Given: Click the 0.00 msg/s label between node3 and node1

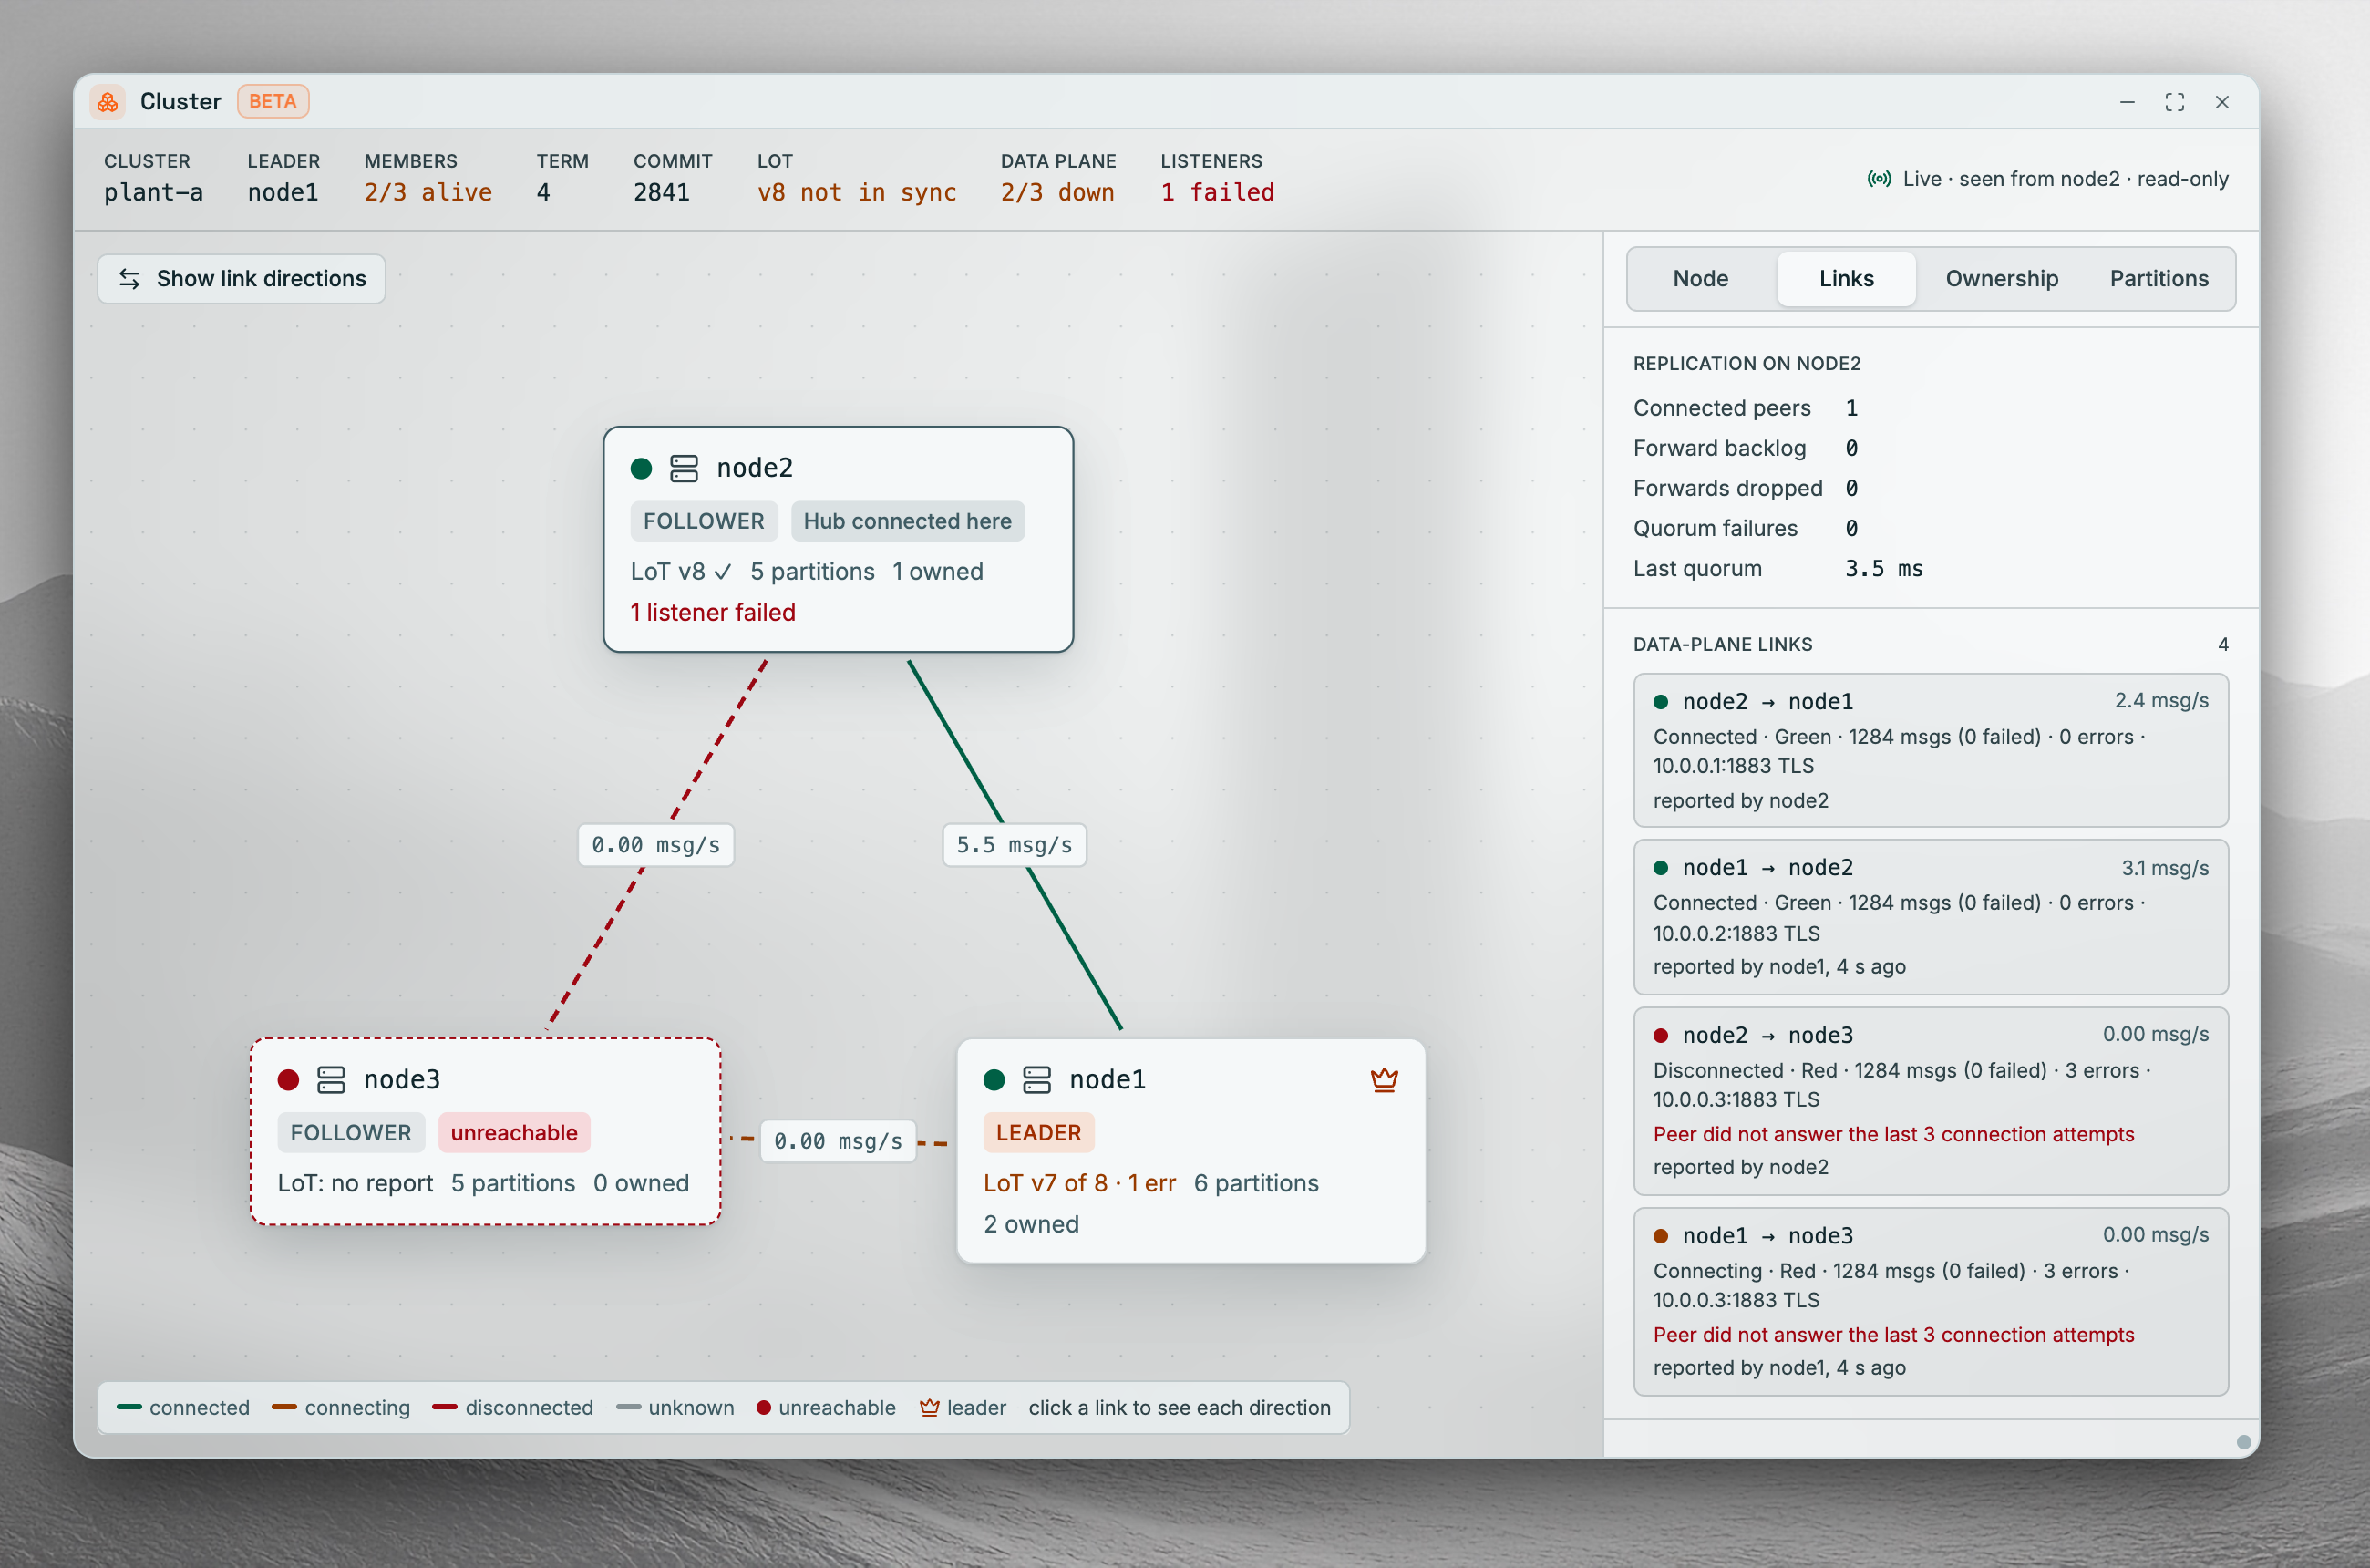Looking at the screenshot, I should point(838,1141).
